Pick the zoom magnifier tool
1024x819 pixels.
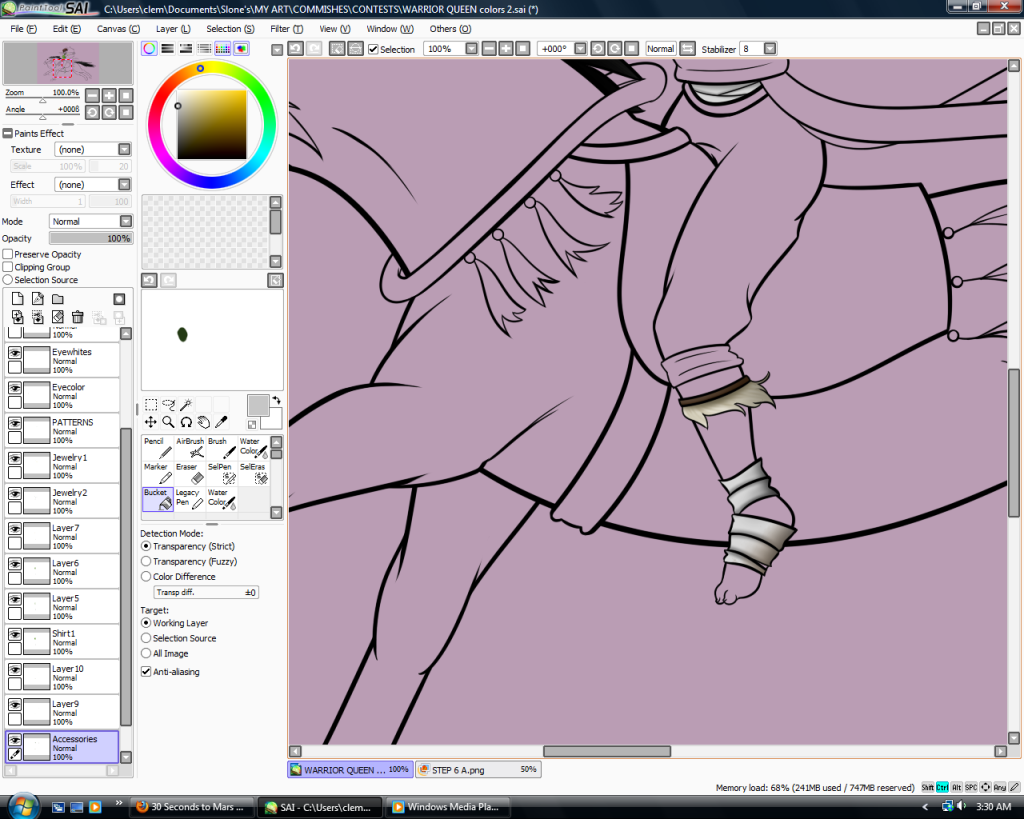(x=168, y=422)
